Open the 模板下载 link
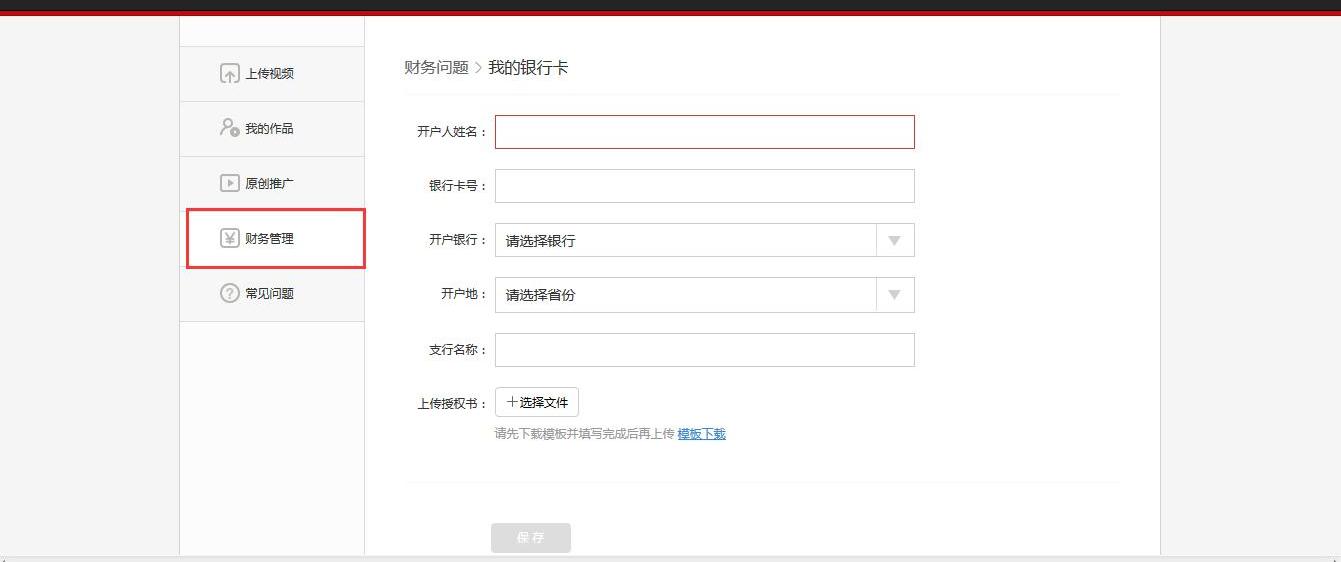 (x=701, y=434)
